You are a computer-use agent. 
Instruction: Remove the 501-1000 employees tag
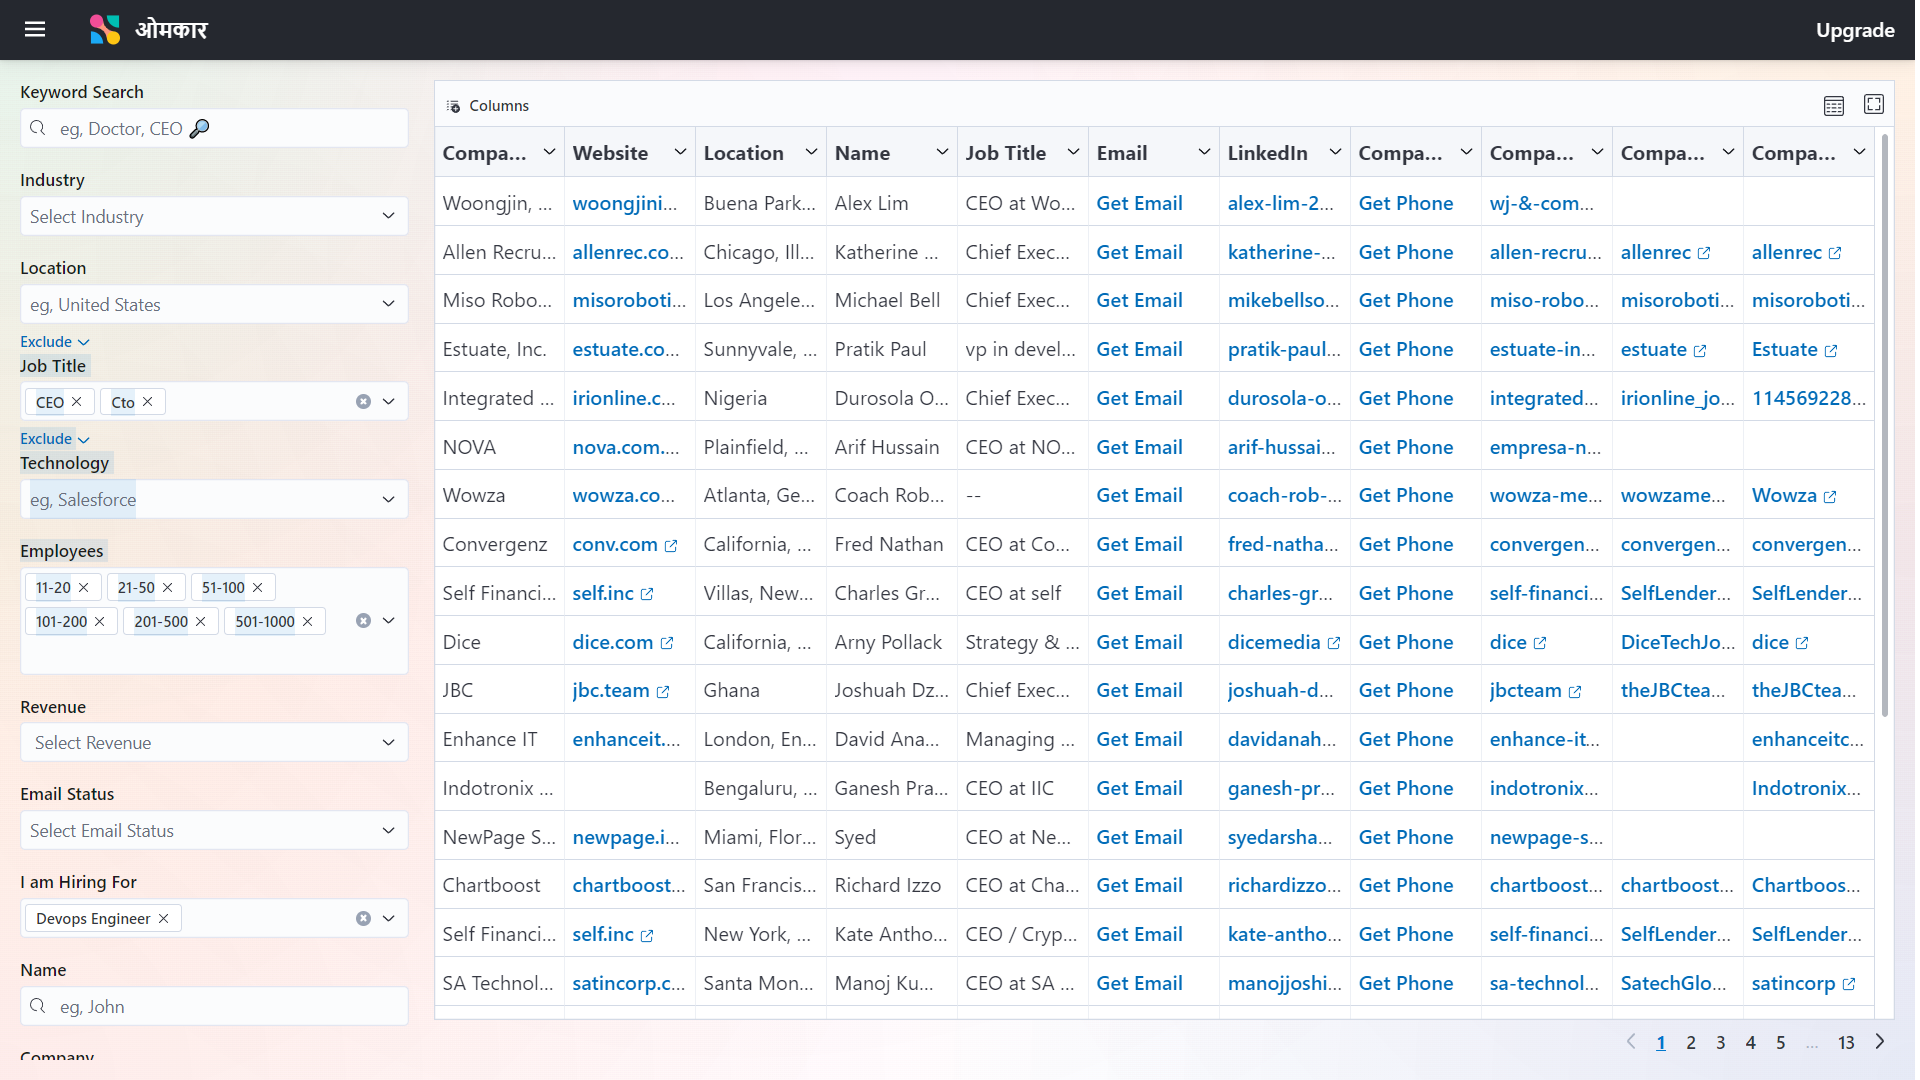click(x=308, y=622)
